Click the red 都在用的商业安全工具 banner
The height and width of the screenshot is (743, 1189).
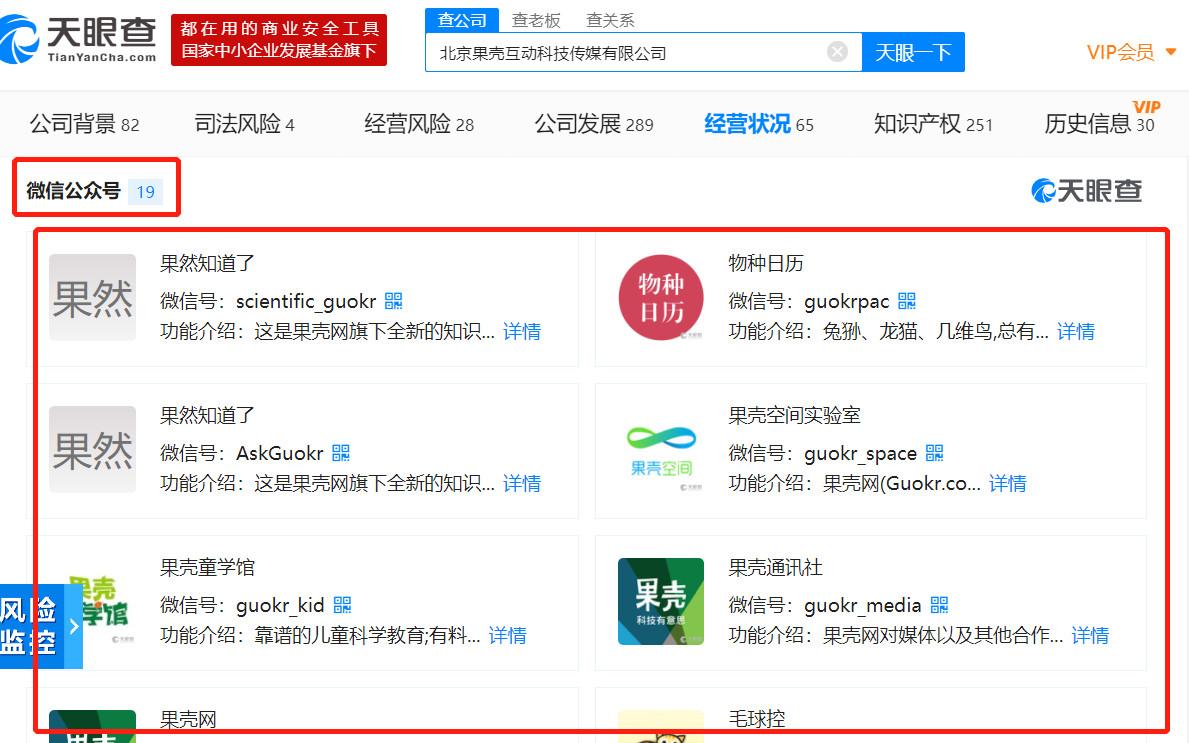pyautogui.click(x=279, y=39)
